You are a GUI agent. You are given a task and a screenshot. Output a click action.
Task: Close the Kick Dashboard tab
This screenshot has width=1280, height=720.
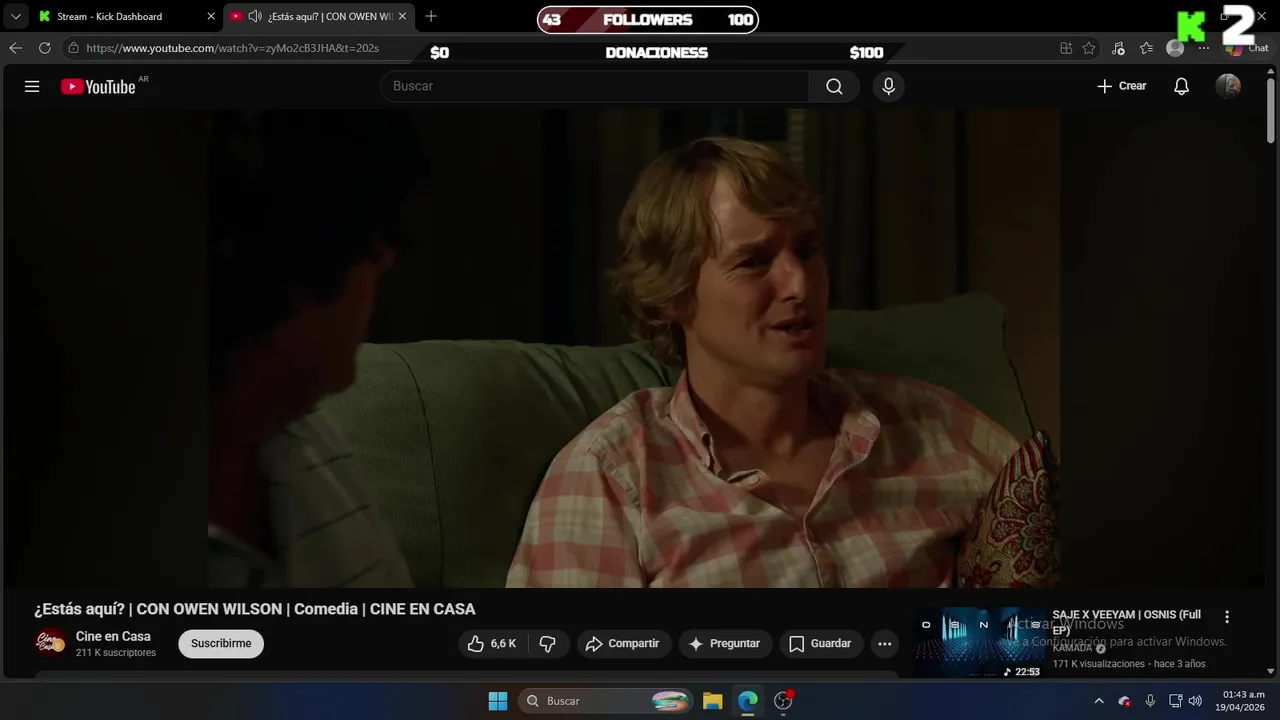tap(211, 16)
